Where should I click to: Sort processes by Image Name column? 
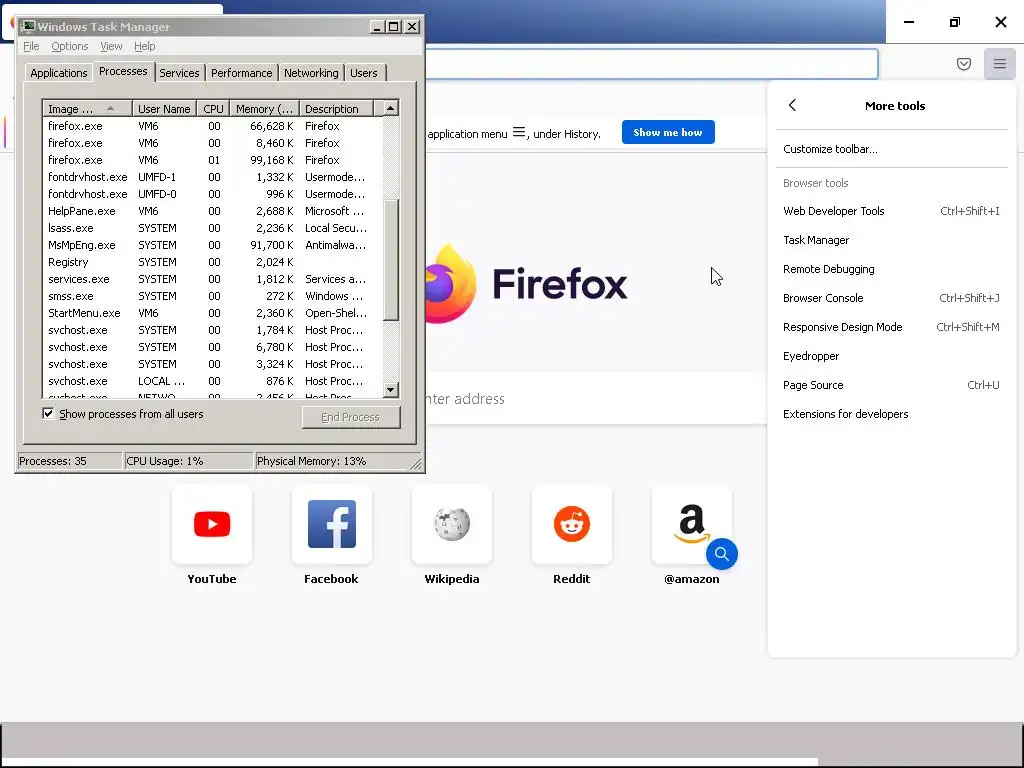click(x=88, y=108)
